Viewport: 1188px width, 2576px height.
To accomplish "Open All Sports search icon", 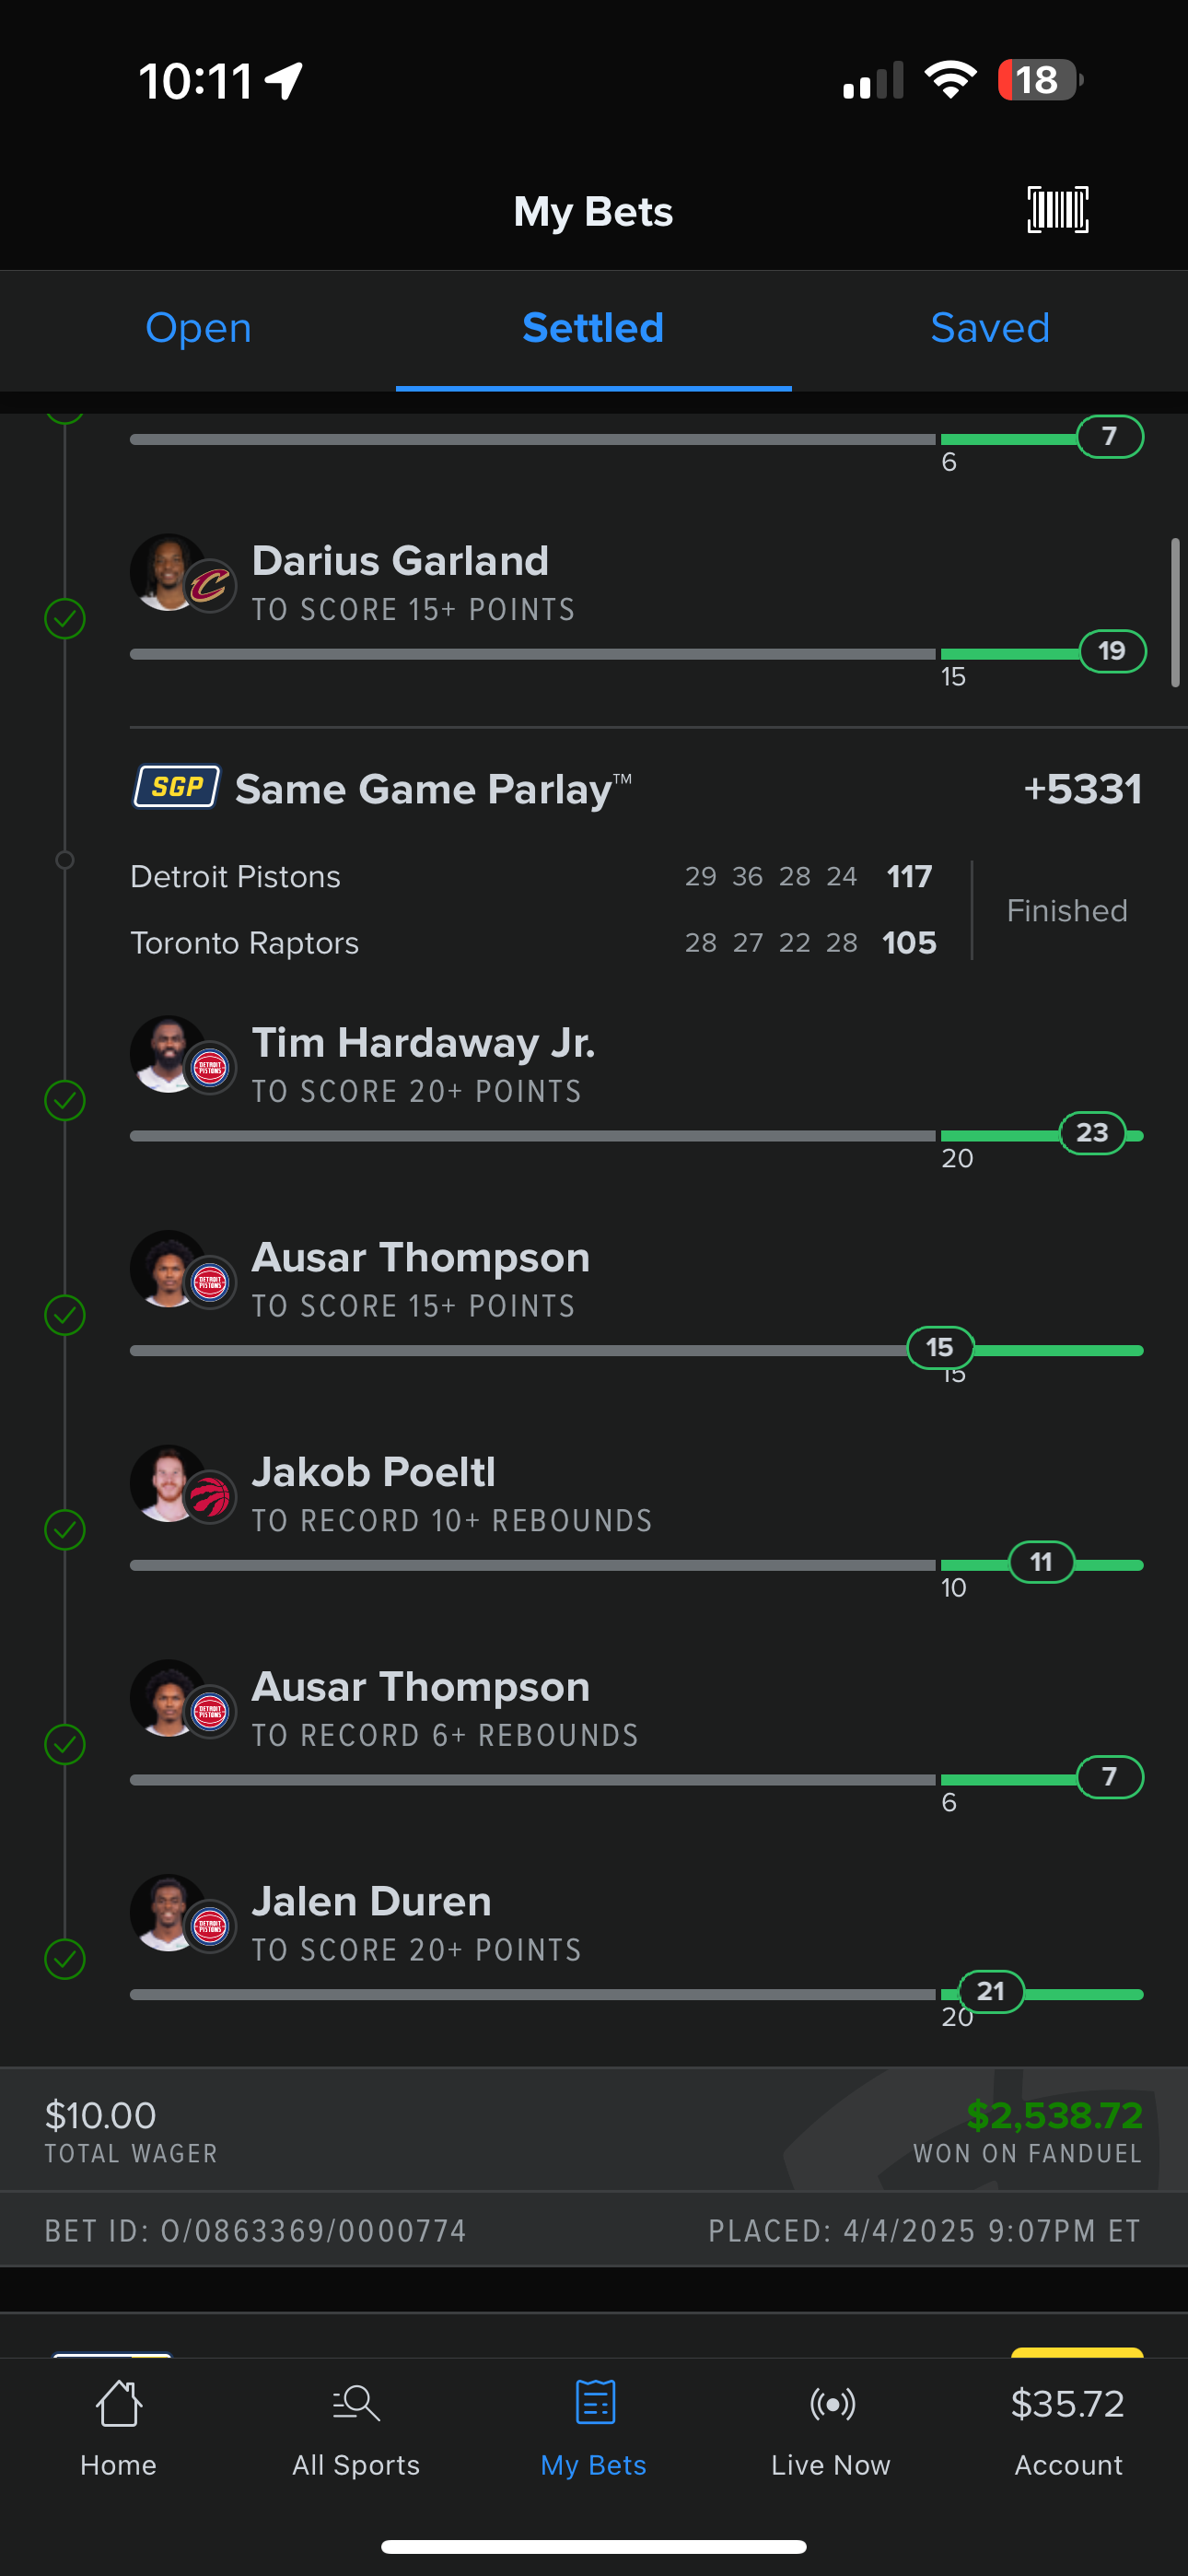I will pyautogui.click(x=356, y=2403).
